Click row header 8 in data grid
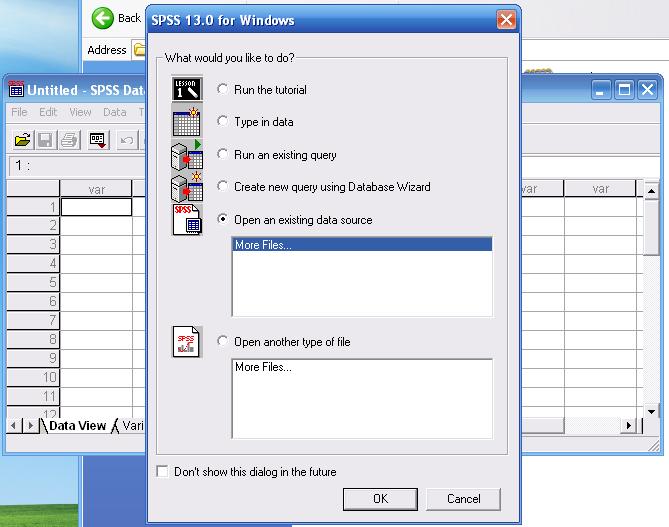Screen dimensions: 669x527 (x=33, y=339)
